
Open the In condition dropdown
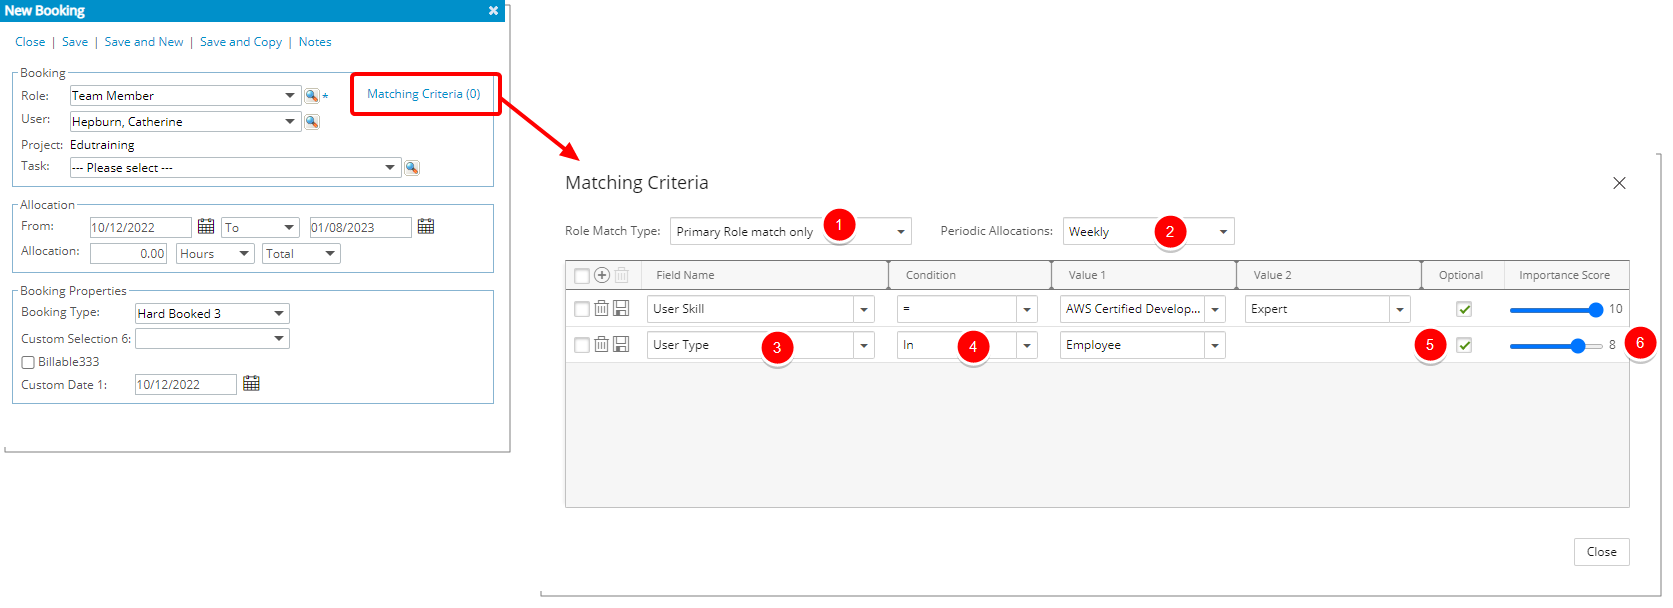[1027, 346]
